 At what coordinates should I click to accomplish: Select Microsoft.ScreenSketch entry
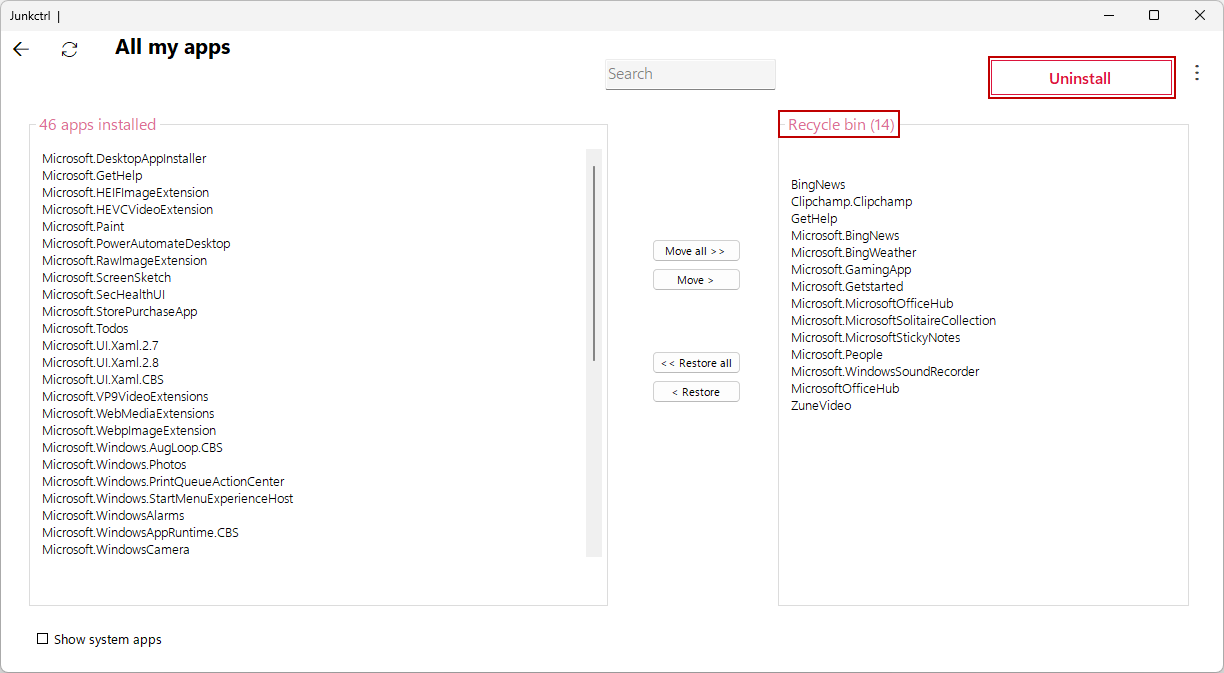[106, 278]
